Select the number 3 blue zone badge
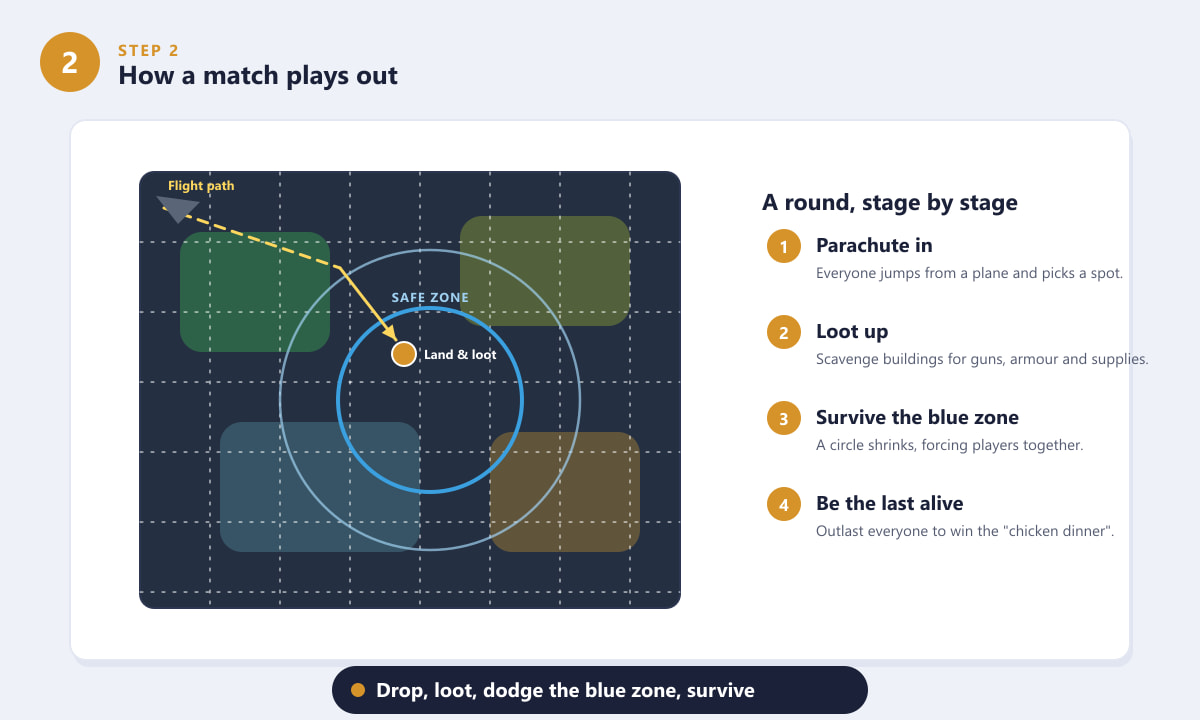 [x=784, y=418]
